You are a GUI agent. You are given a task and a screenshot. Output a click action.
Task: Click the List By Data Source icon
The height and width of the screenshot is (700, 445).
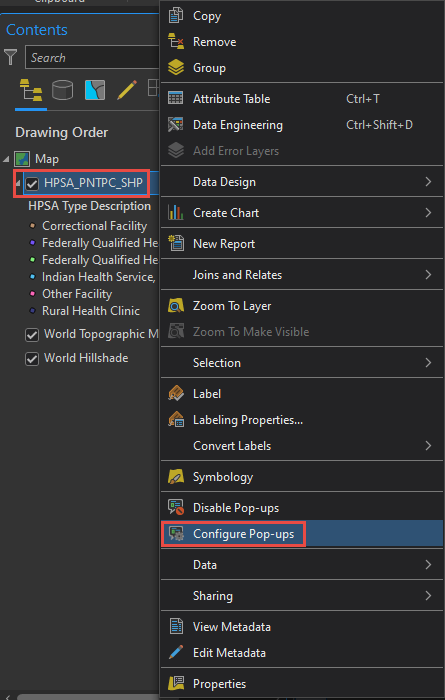(62, 90)
